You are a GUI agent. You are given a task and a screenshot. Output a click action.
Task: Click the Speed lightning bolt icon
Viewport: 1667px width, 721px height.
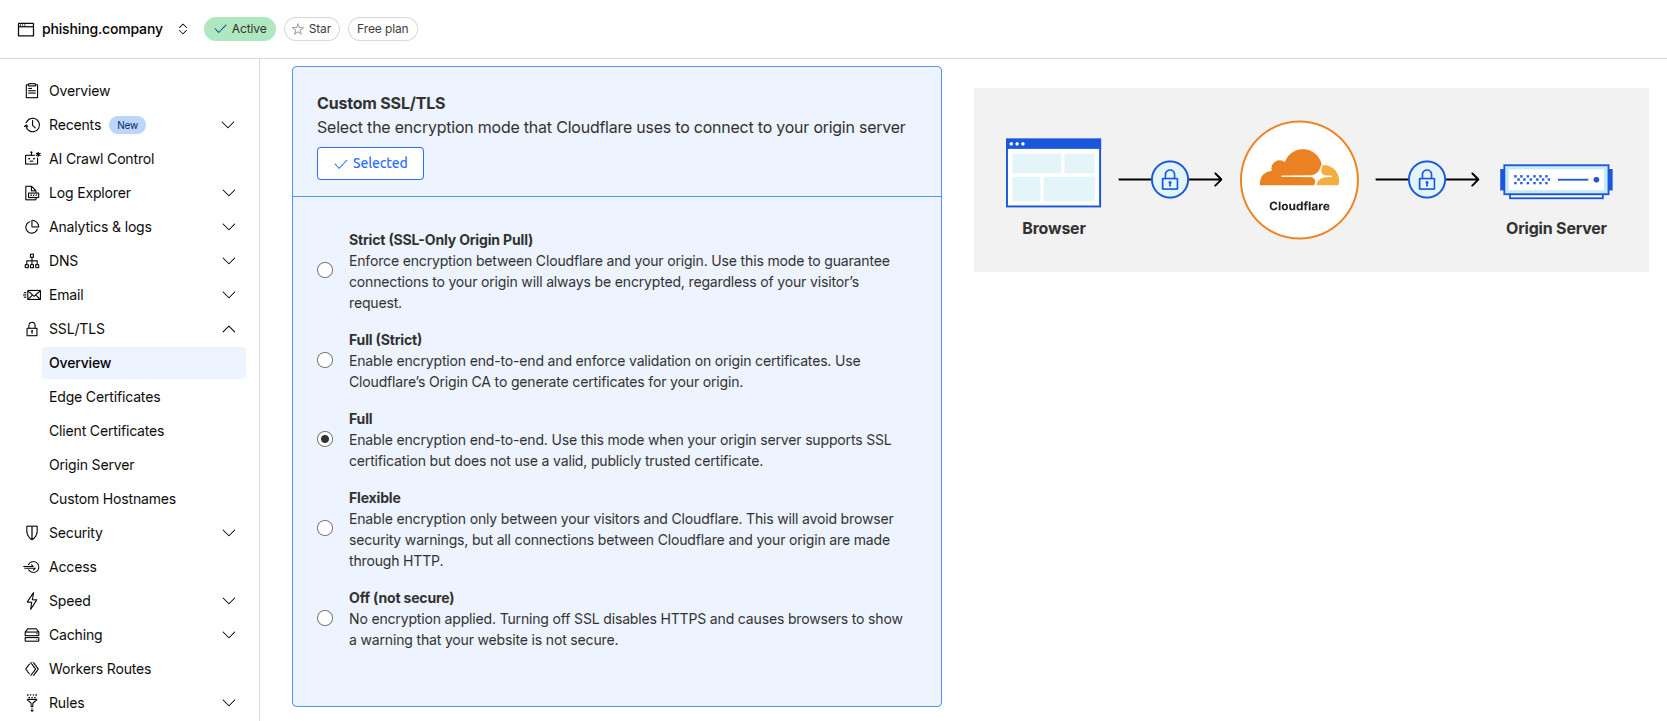click(x=32, y=601)
